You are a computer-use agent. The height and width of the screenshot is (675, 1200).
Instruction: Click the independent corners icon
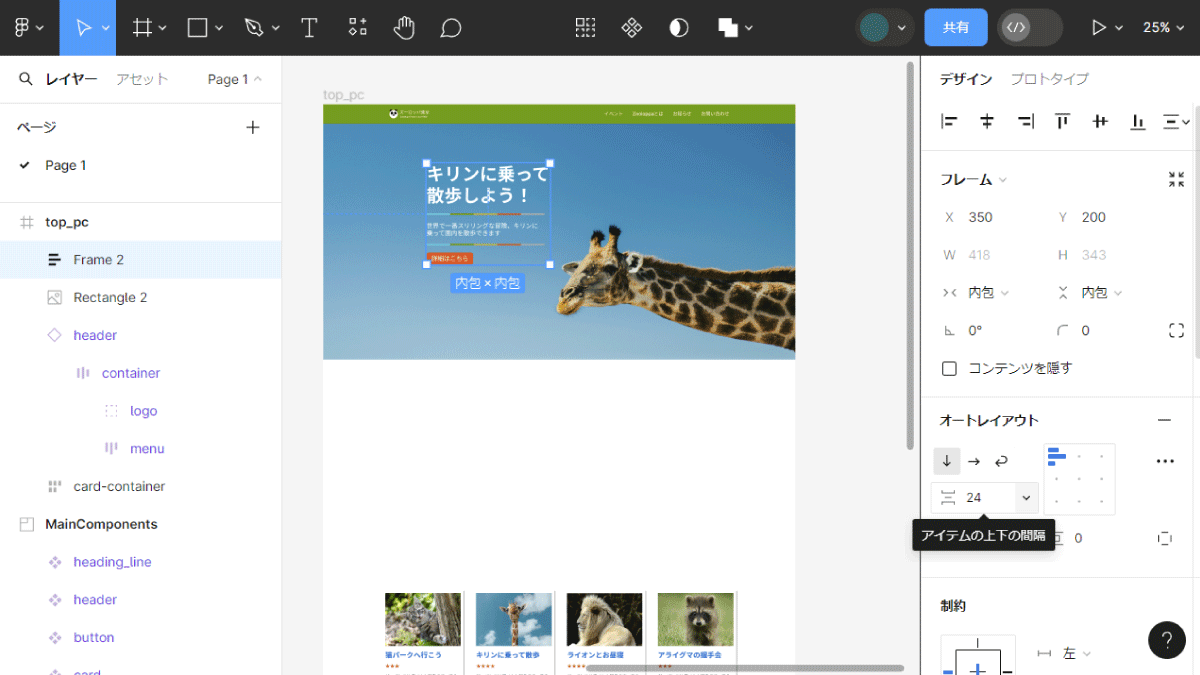(1176, 330)
